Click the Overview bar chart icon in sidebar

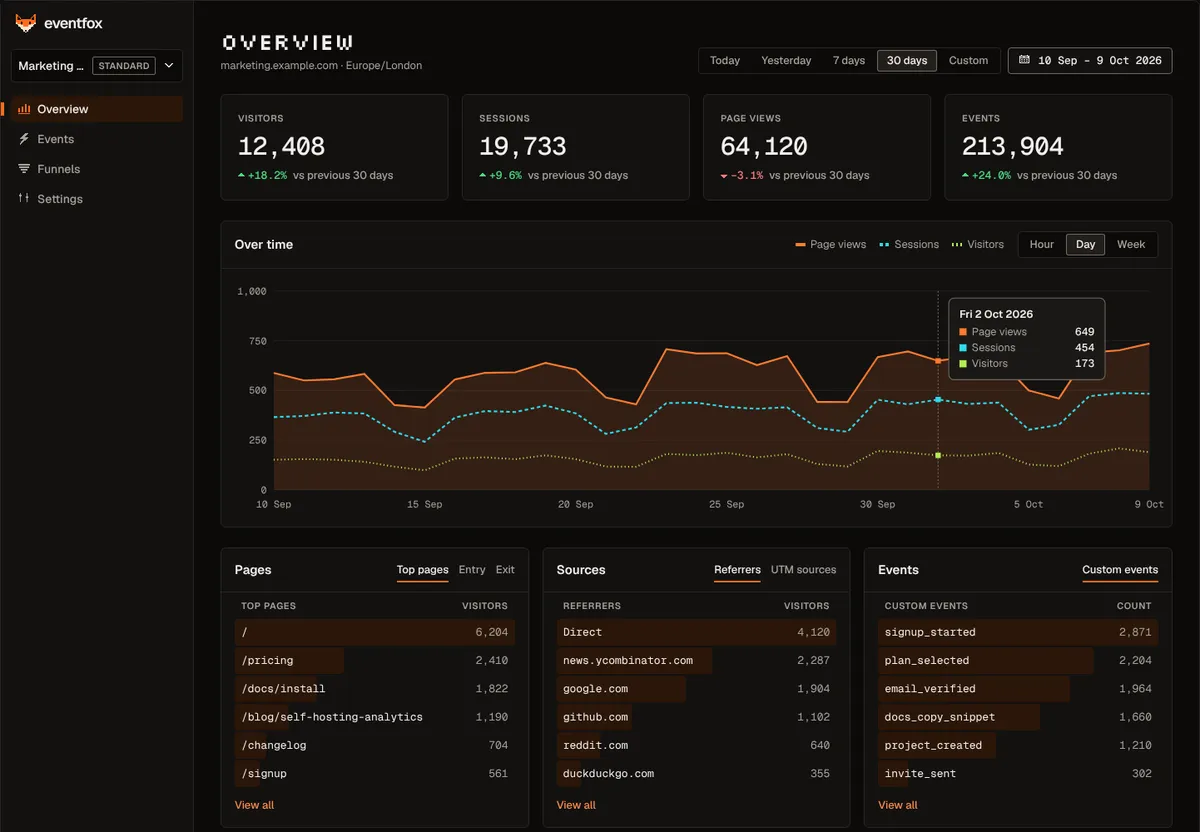[x=24, y=109]
